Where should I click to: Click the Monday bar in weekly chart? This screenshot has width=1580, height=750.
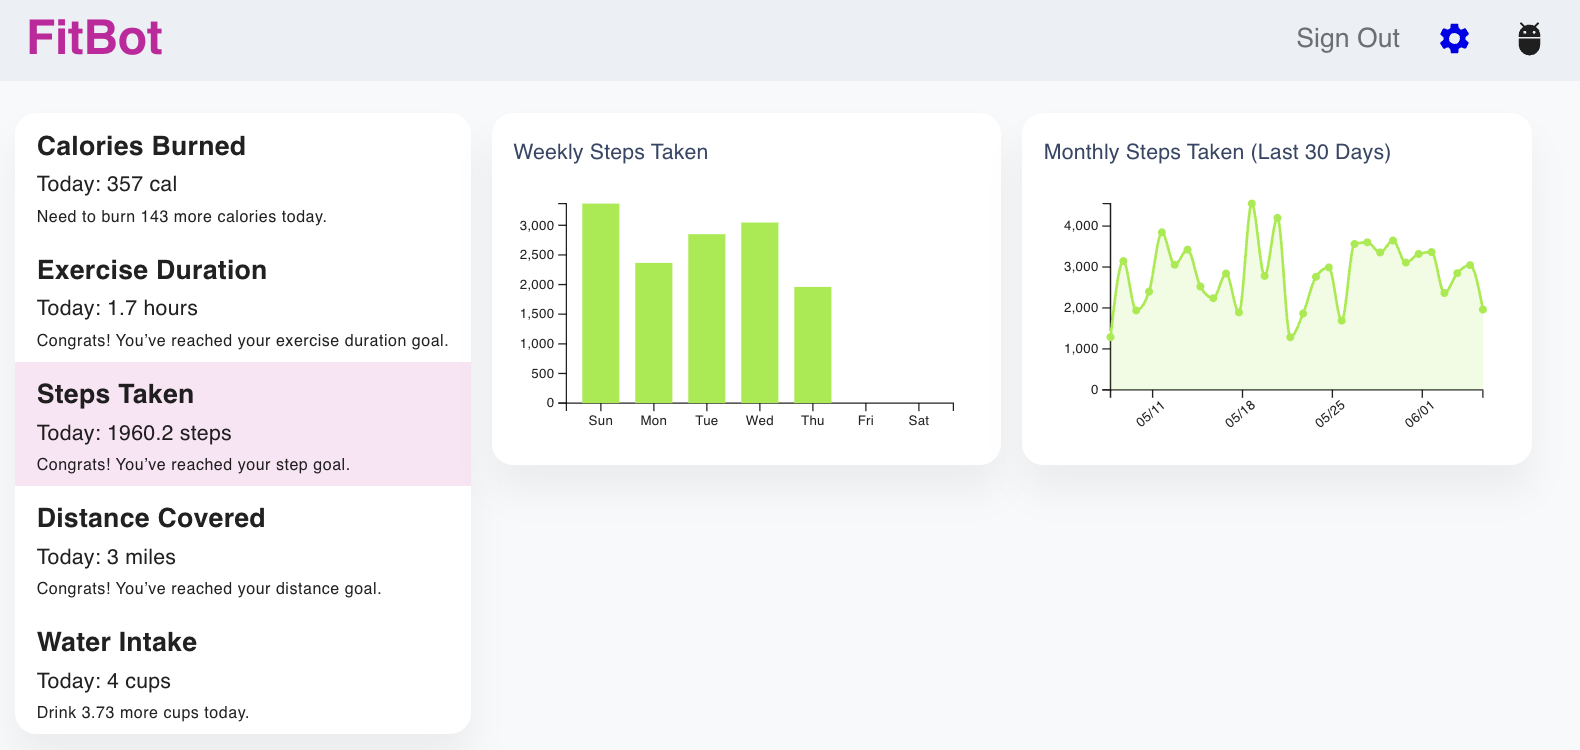pos(653,333)
